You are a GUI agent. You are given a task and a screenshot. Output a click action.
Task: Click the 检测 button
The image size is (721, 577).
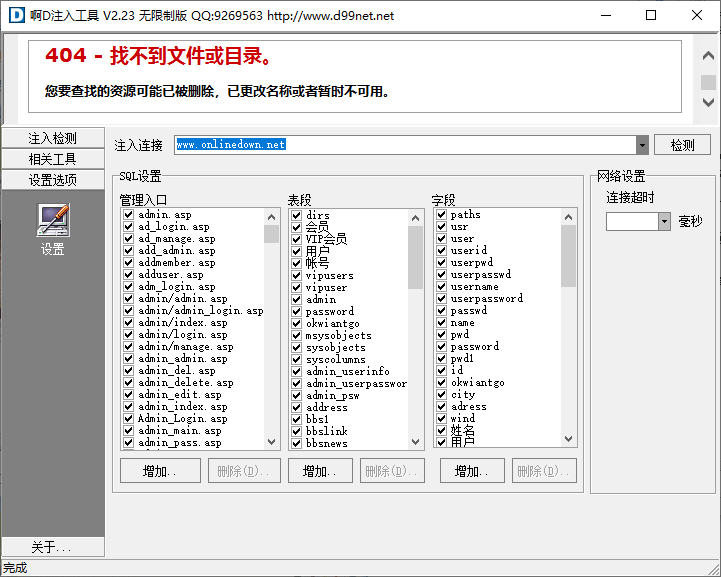682,145
